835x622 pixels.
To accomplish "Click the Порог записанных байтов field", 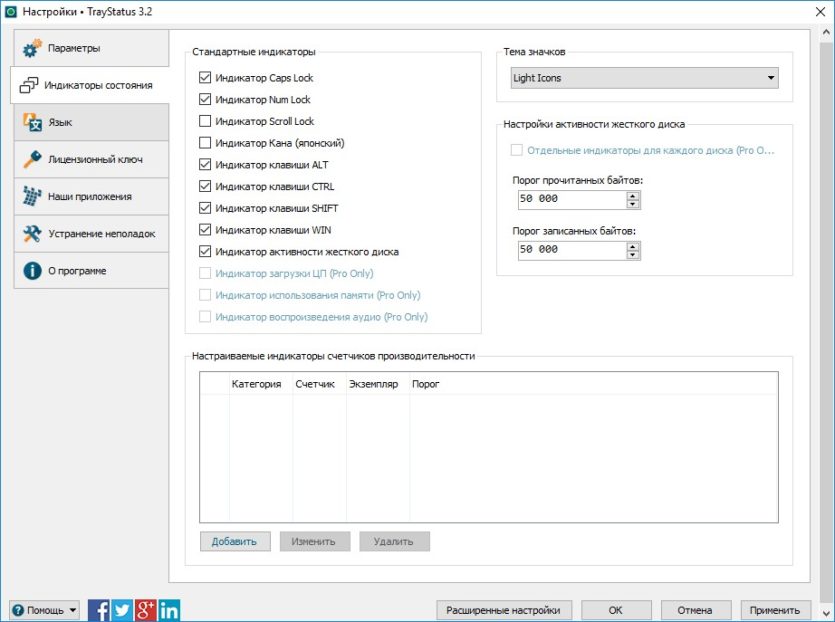I will coord(572,250).
